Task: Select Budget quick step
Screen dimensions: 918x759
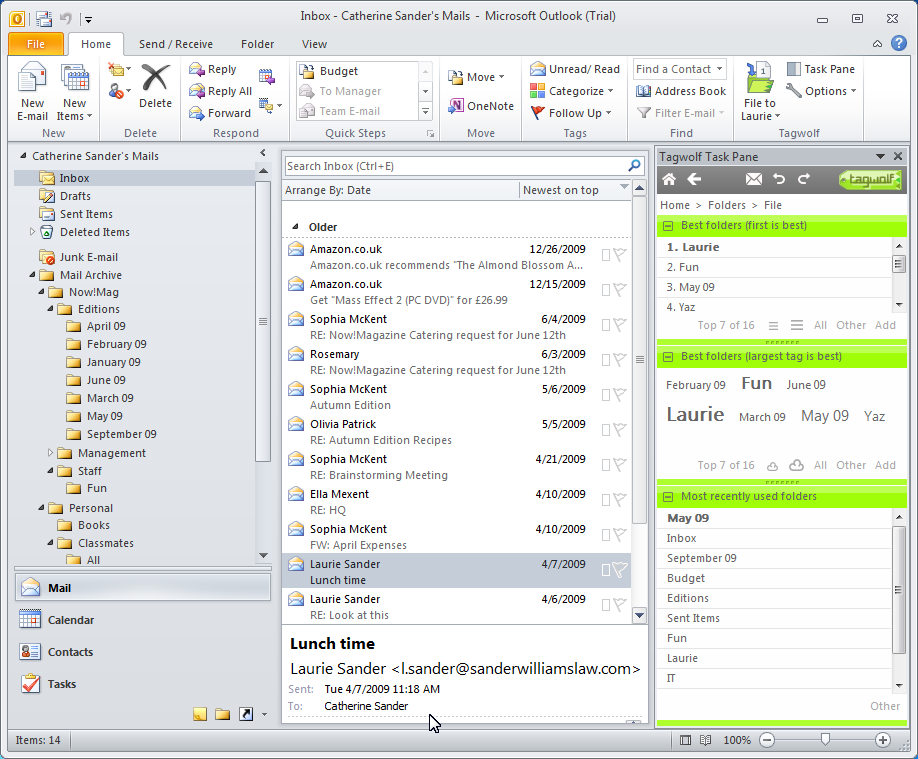Action: point(357,71)
